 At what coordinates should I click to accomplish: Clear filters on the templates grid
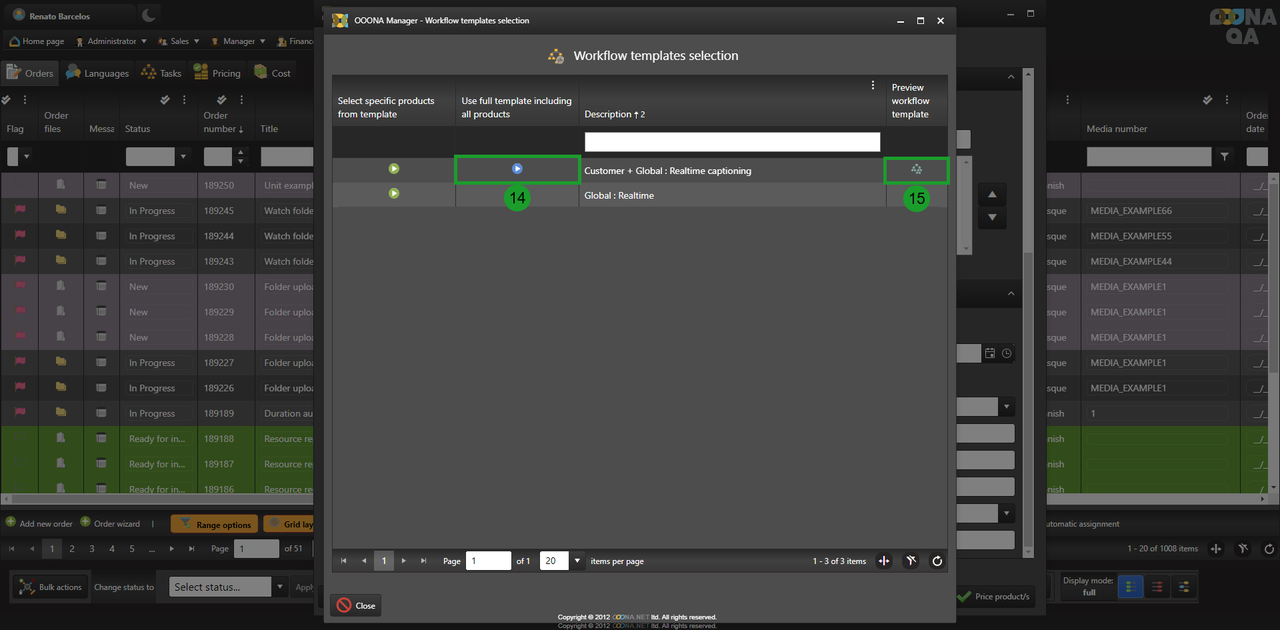tap(910, 561)
